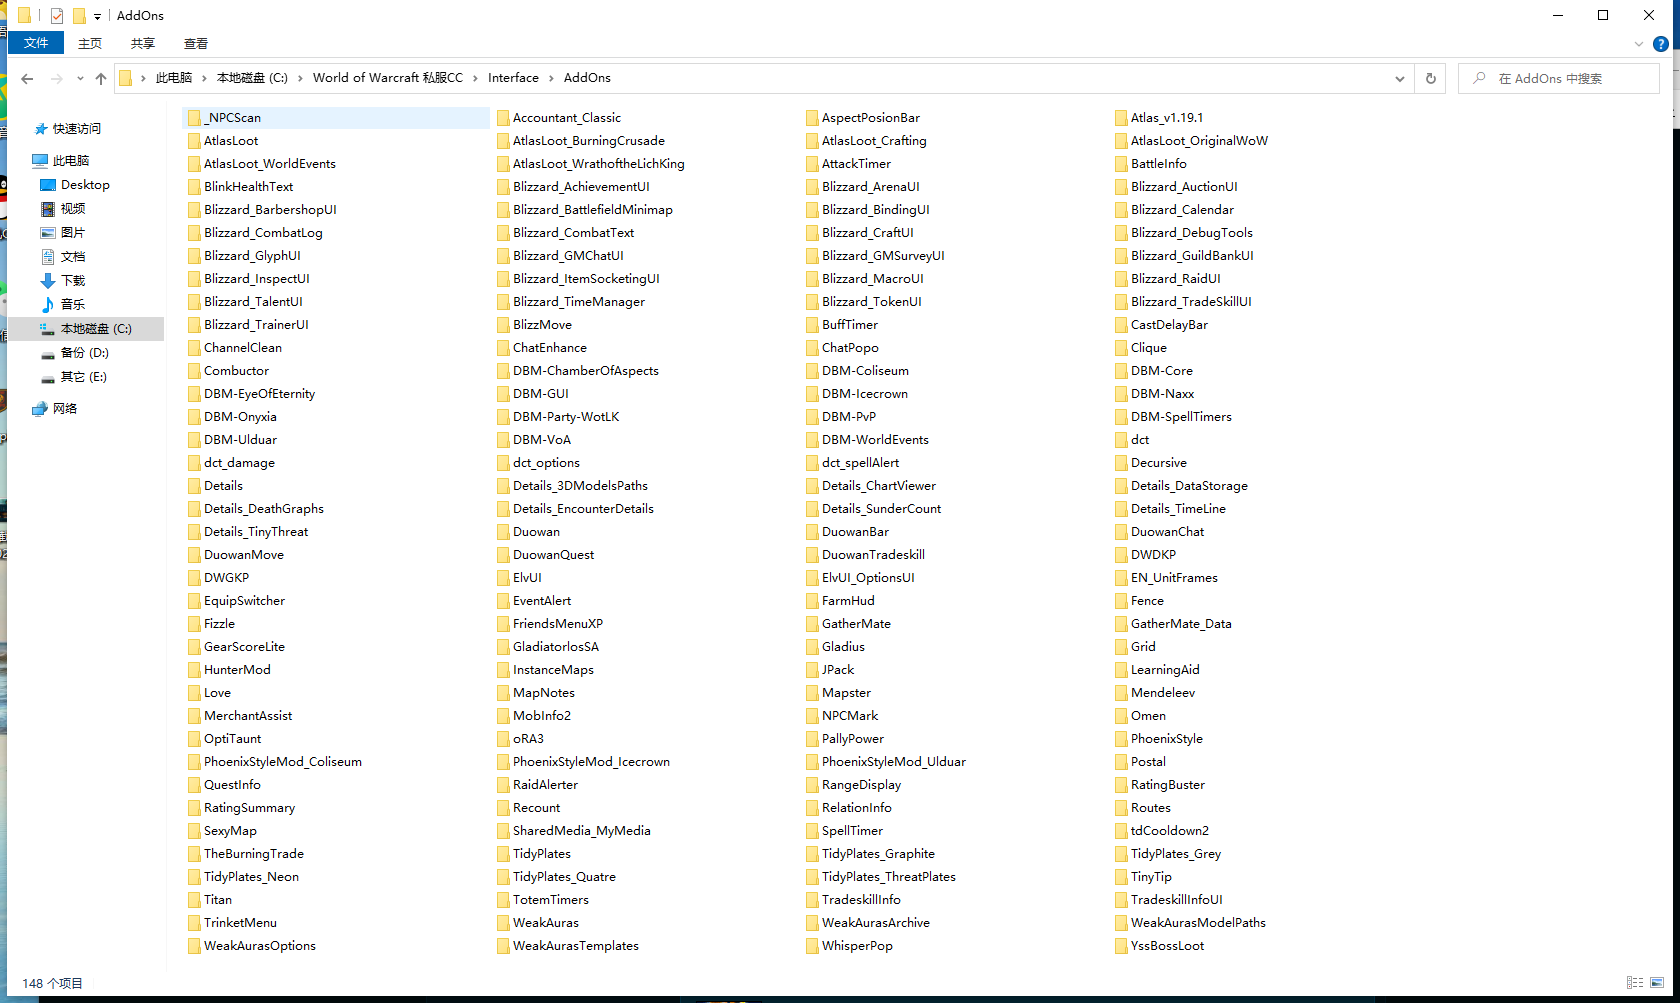Switch to the 查看 (View) ribbon tab
This screenshot has width=1680, height=1003.
coord(196,43)
